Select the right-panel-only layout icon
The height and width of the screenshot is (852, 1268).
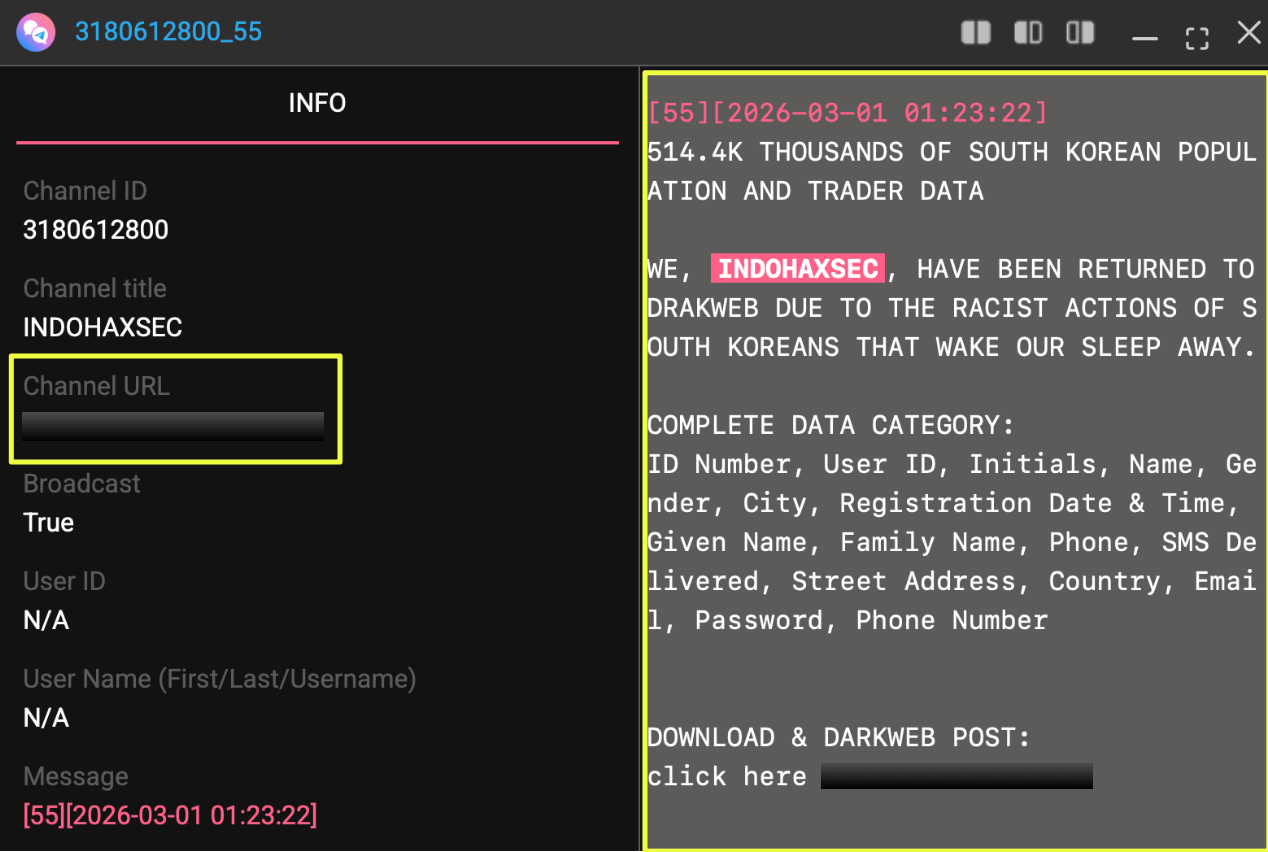(x=1080, y=33)
